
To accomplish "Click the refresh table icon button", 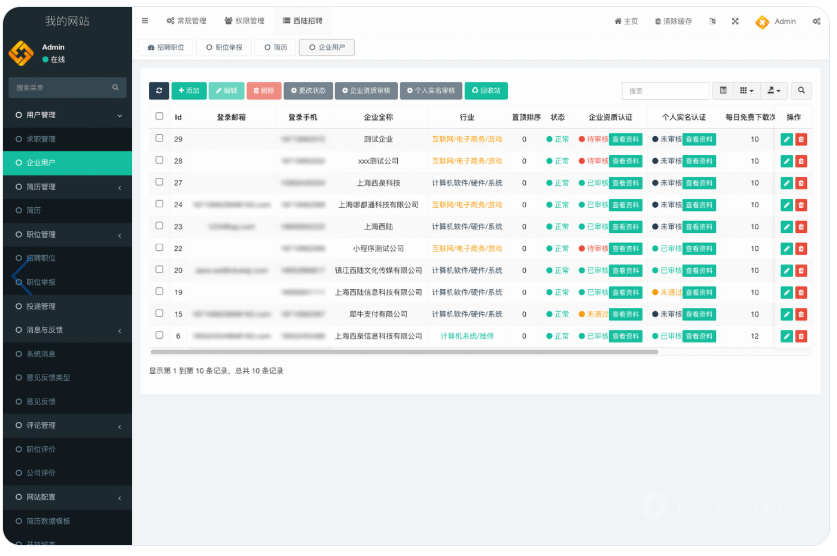I will coord(159,91).
